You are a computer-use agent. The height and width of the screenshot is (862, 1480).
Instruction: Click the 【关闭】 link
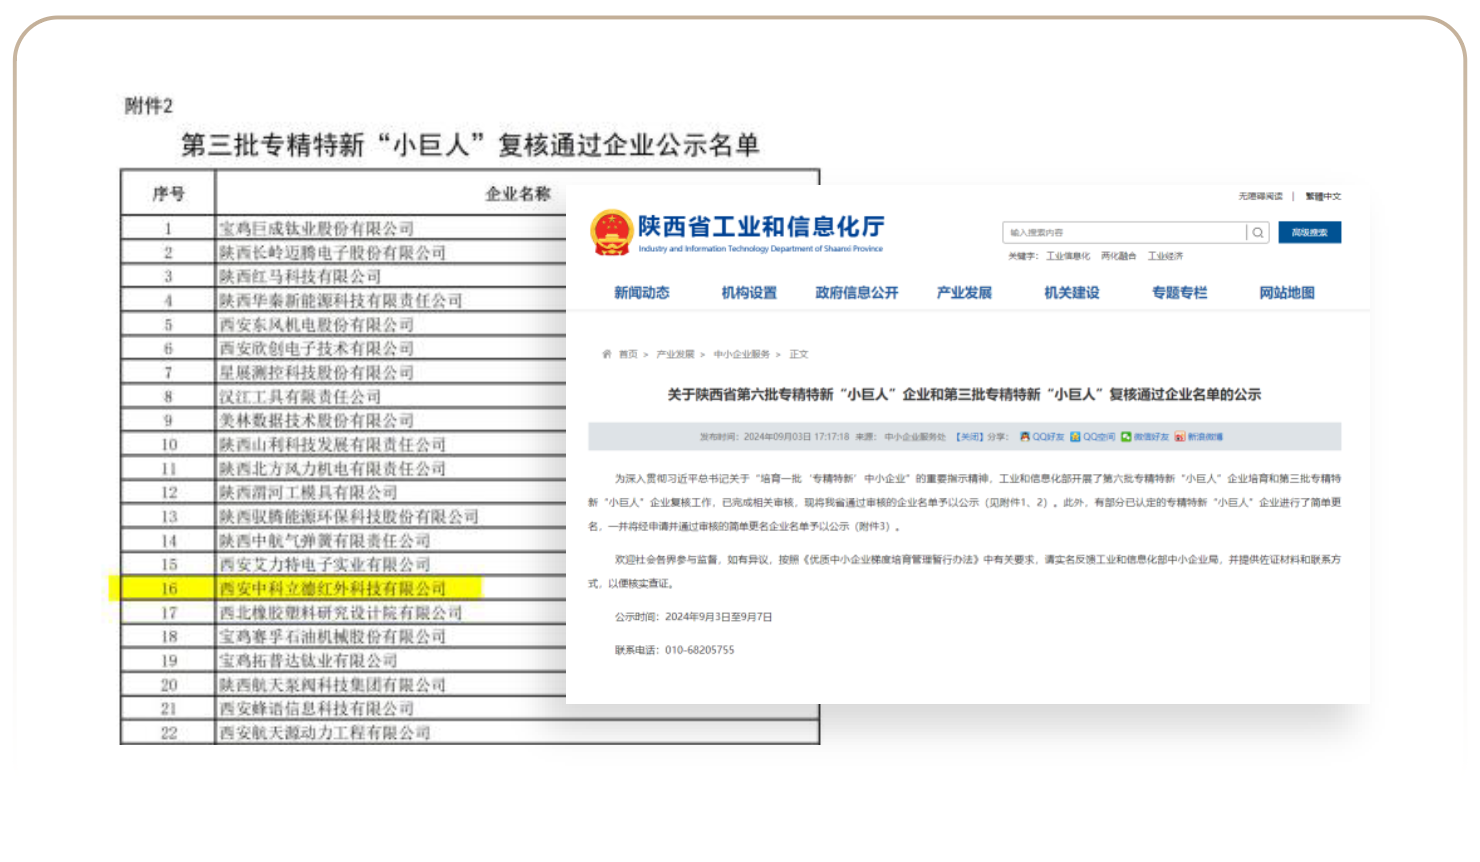pyautogui.click(x=968, y=437)
